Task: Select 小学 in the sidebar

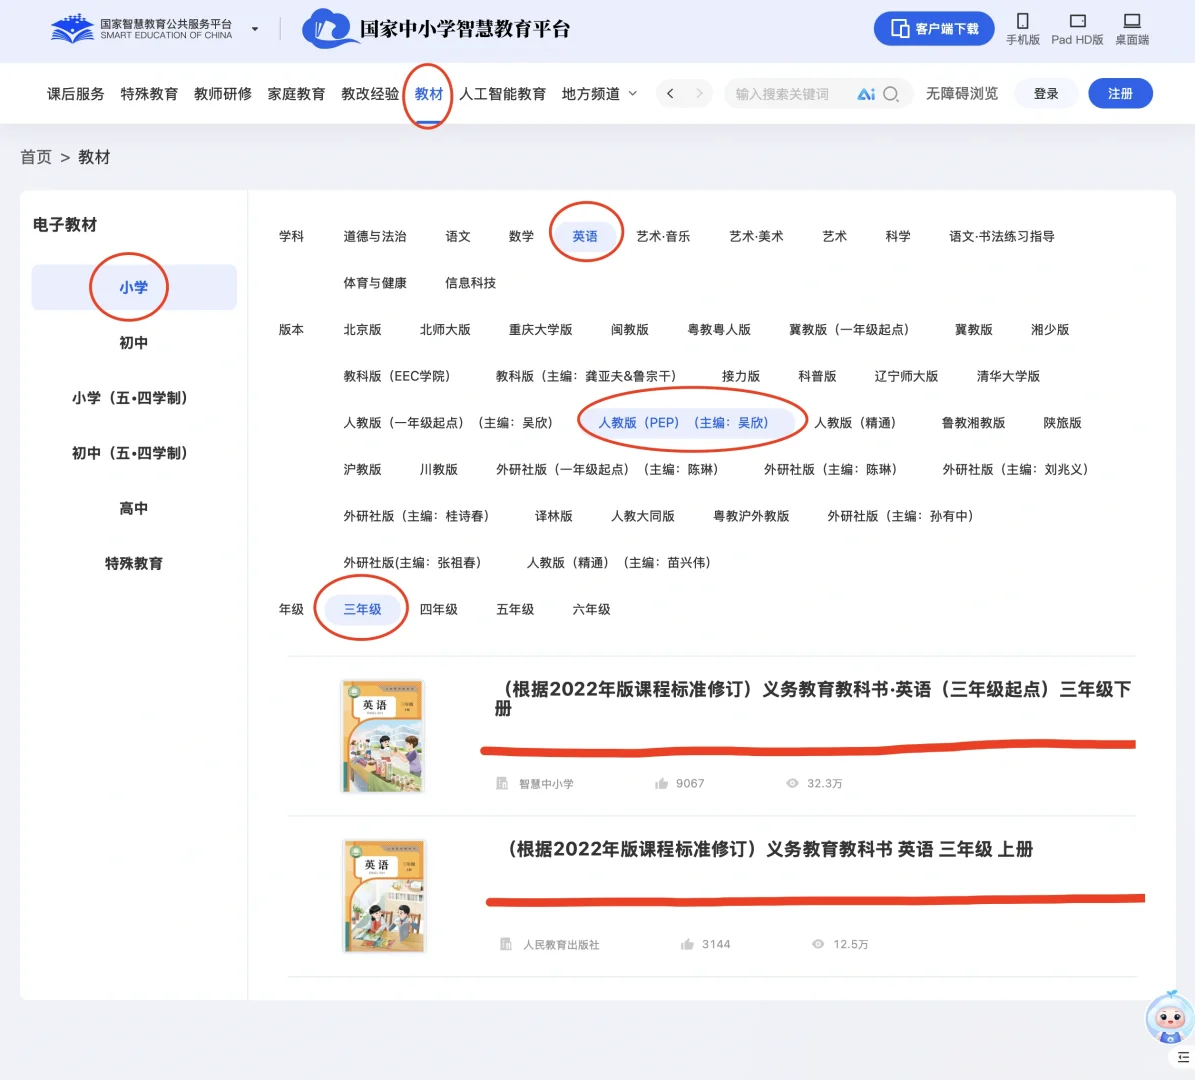Action: coord(133,287)
